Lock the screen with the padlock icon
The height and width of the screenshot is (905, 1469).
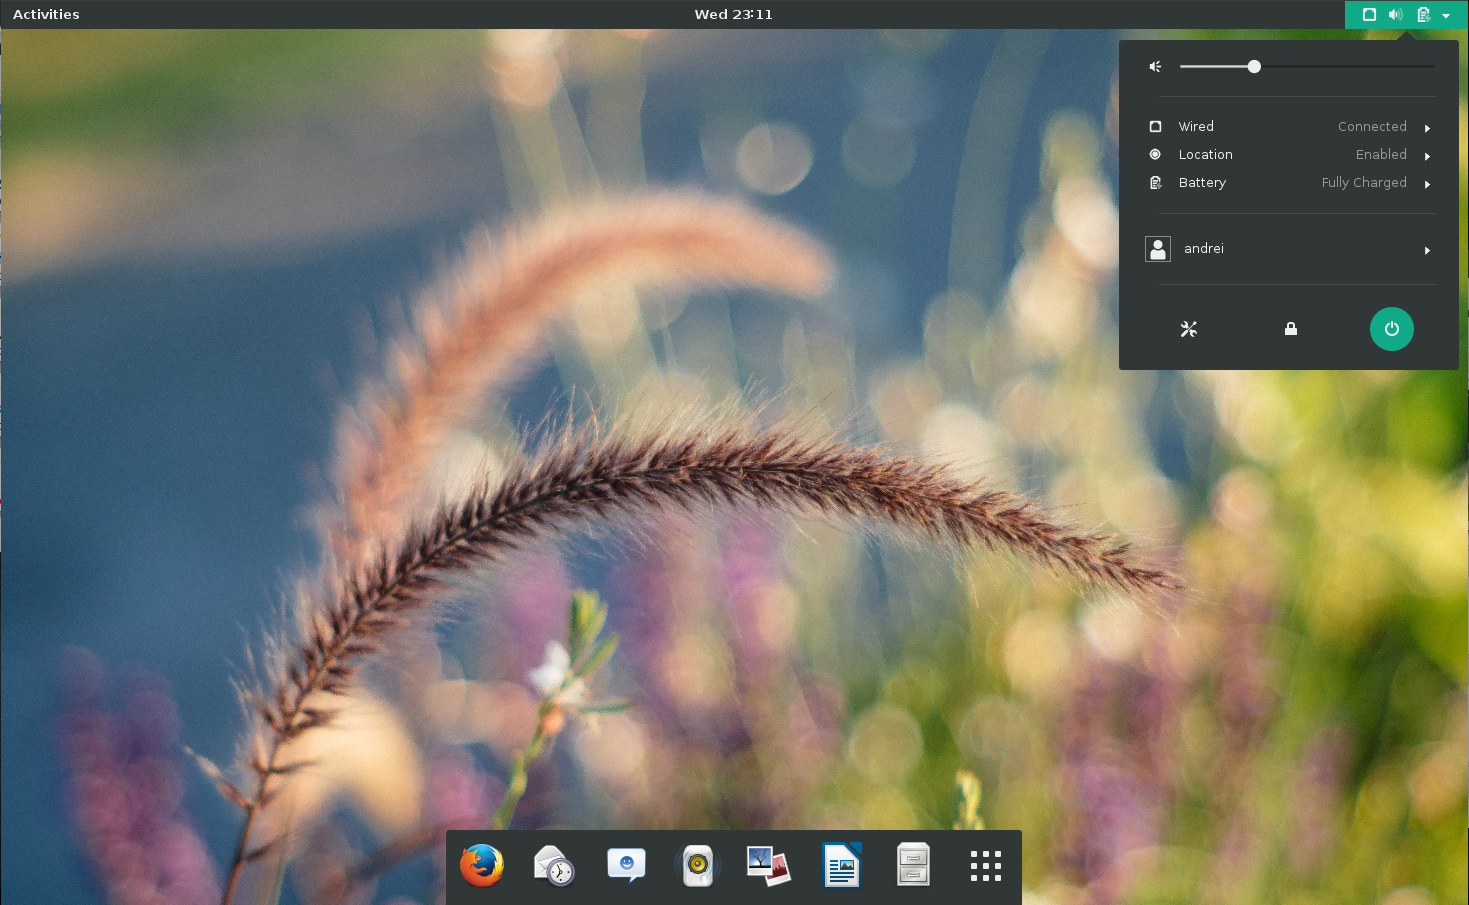coord(1291,329)
